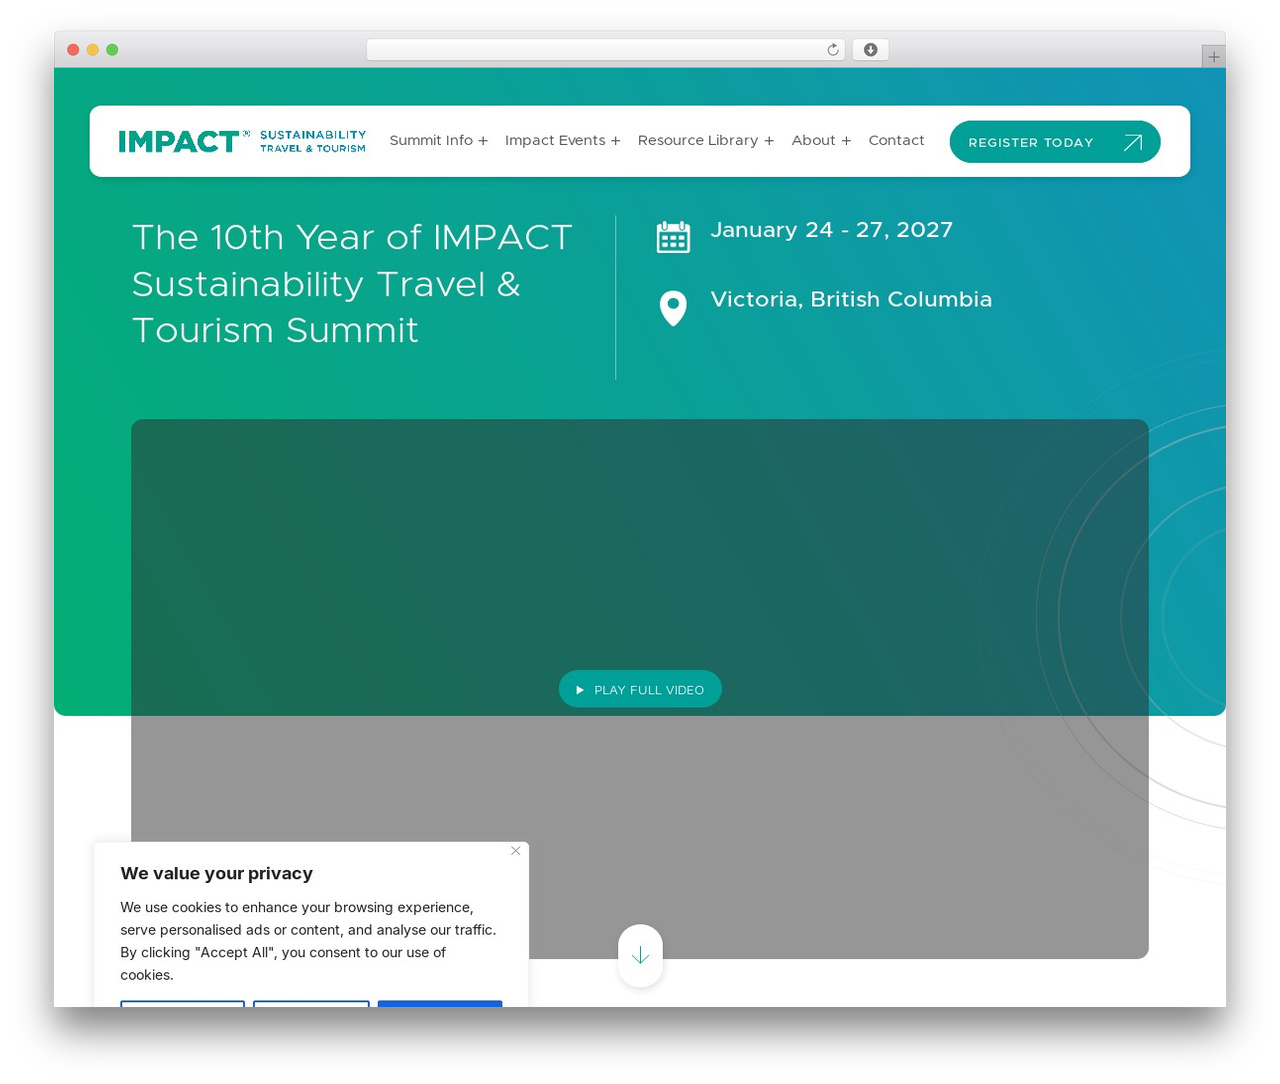This screenshot has width=1280, height=1084.
Task: Click the browser download icon
Action: (871, 50)
